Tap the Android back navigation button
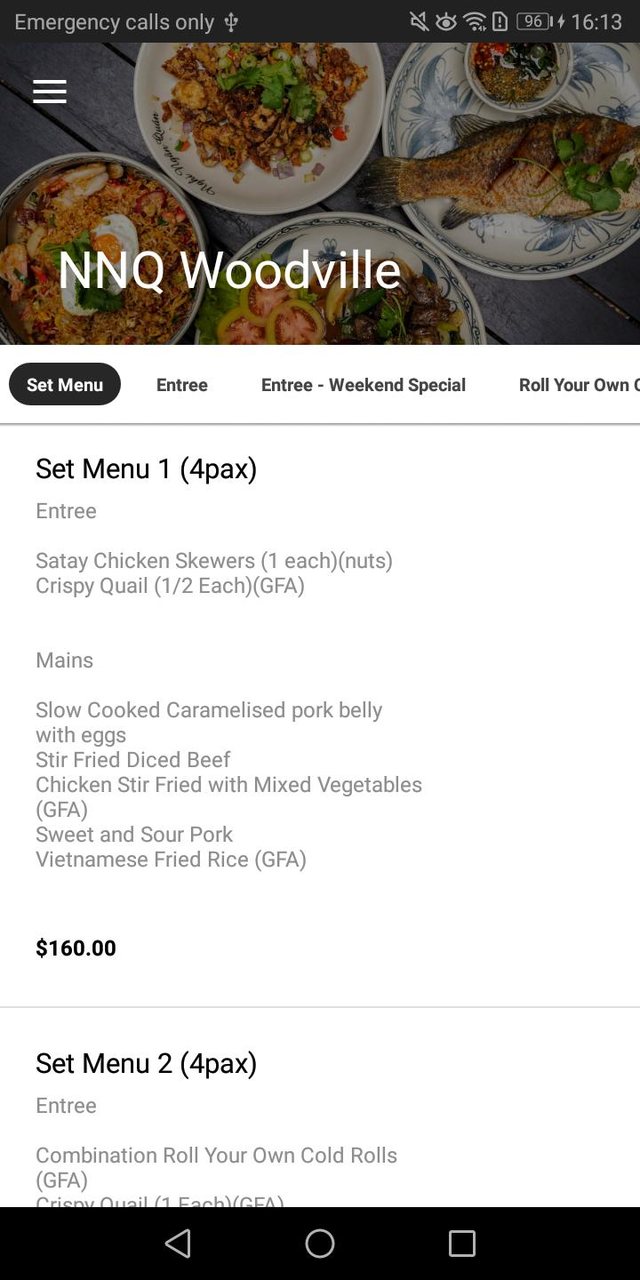Image resolution: width=640 pixels, height=1280 pixels. (178, 1243)
